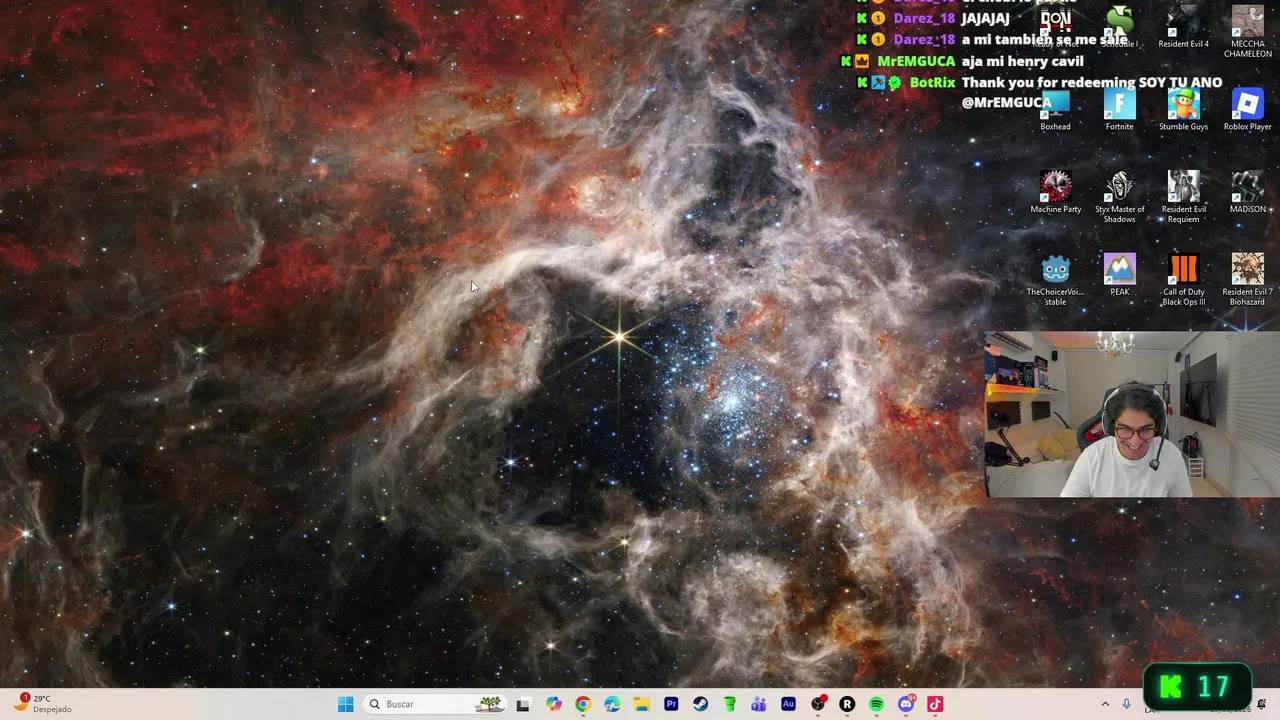Open Steam from the taskbar
Viewport: 1280px width, 720px height.
pyautogui.click(x=700, y=704)
